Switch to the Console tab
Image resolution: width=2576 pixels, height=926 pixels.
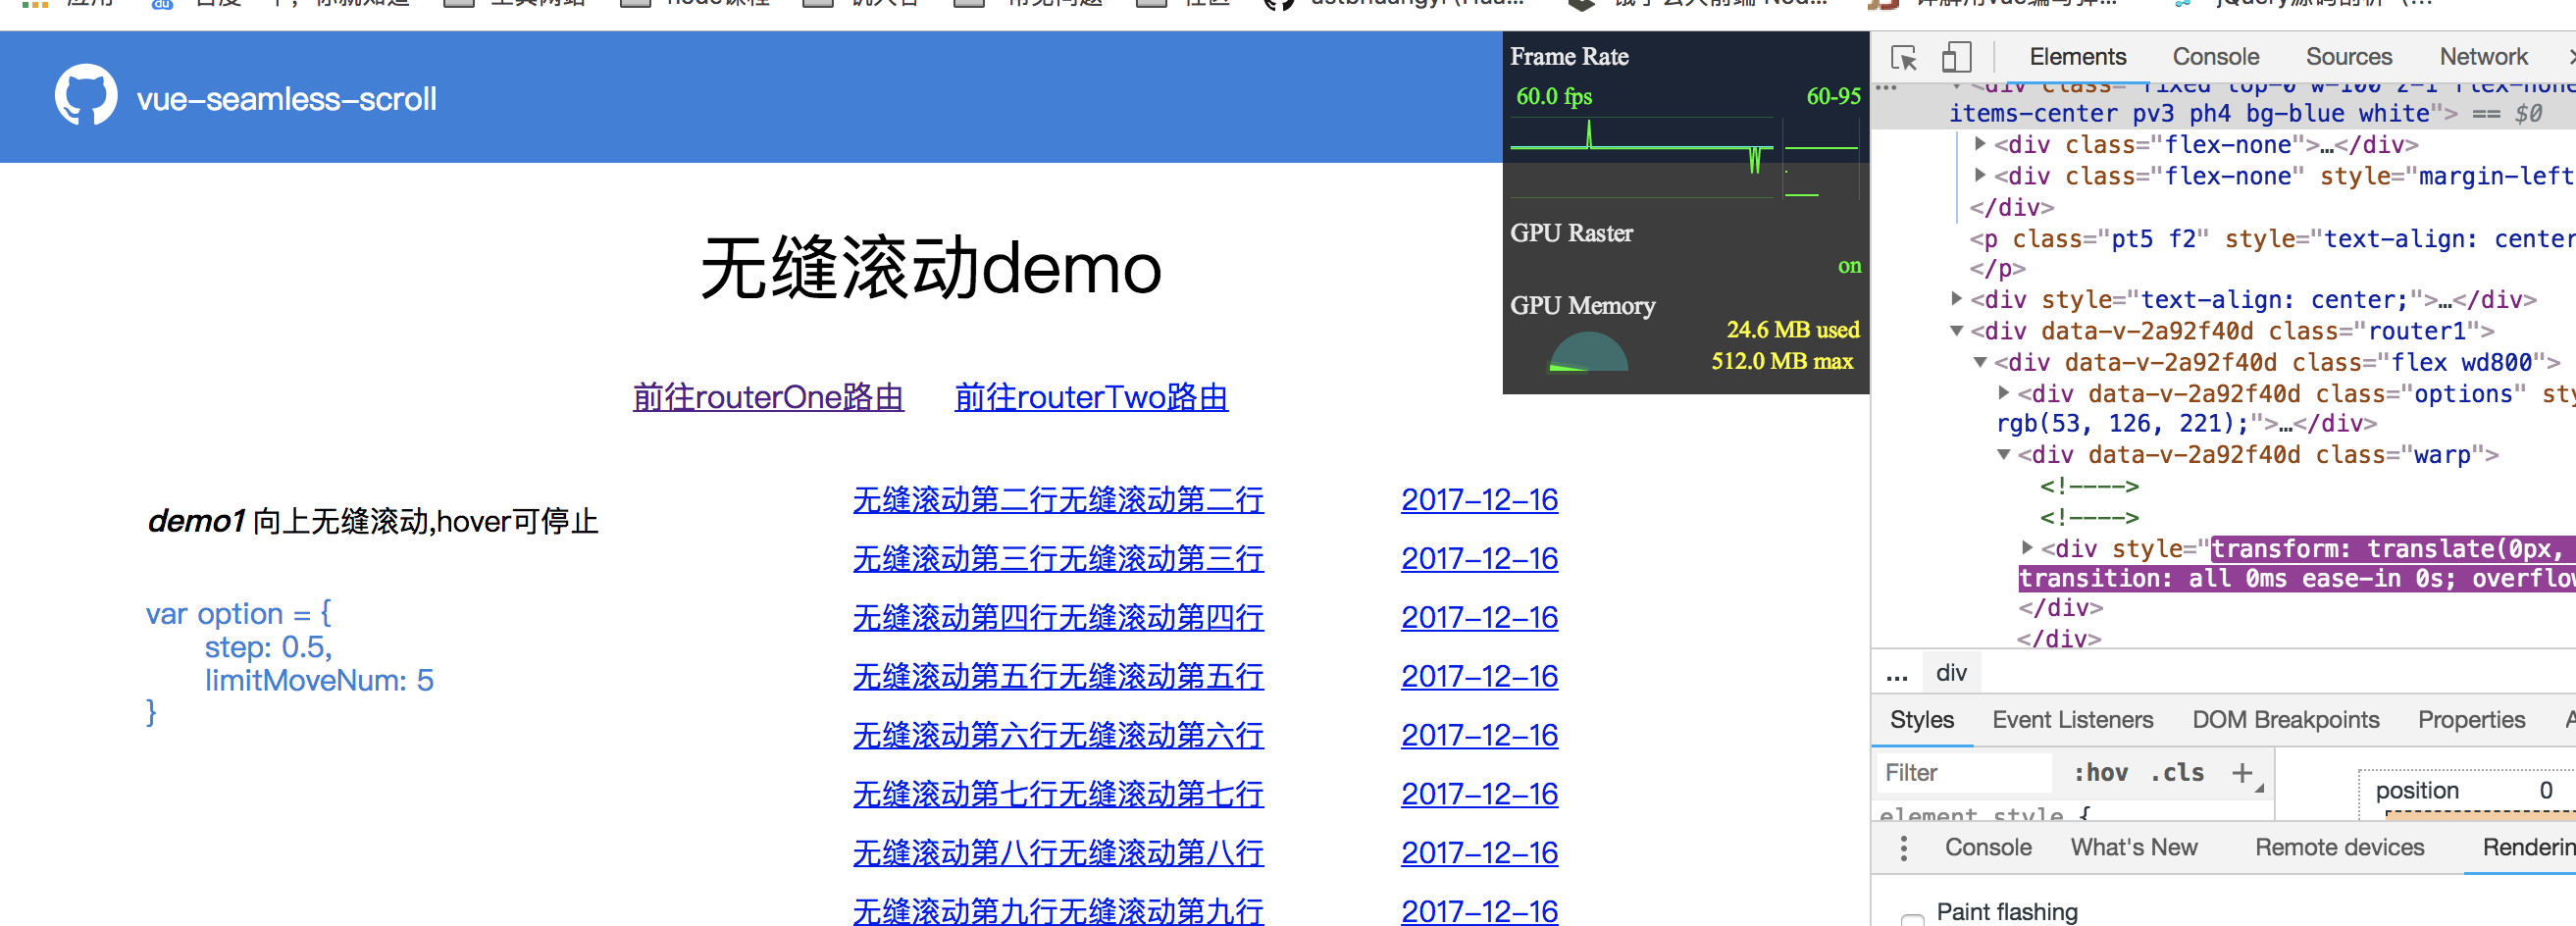point(2215,57)
